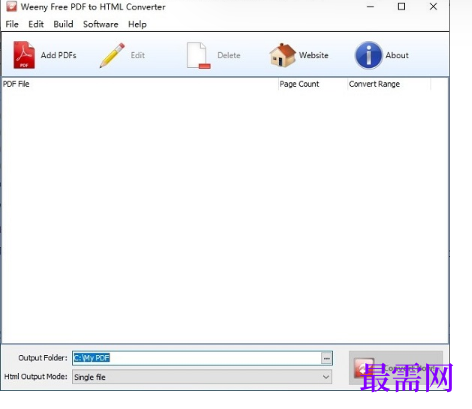Click the app icon in title bar

click(11, 7)
